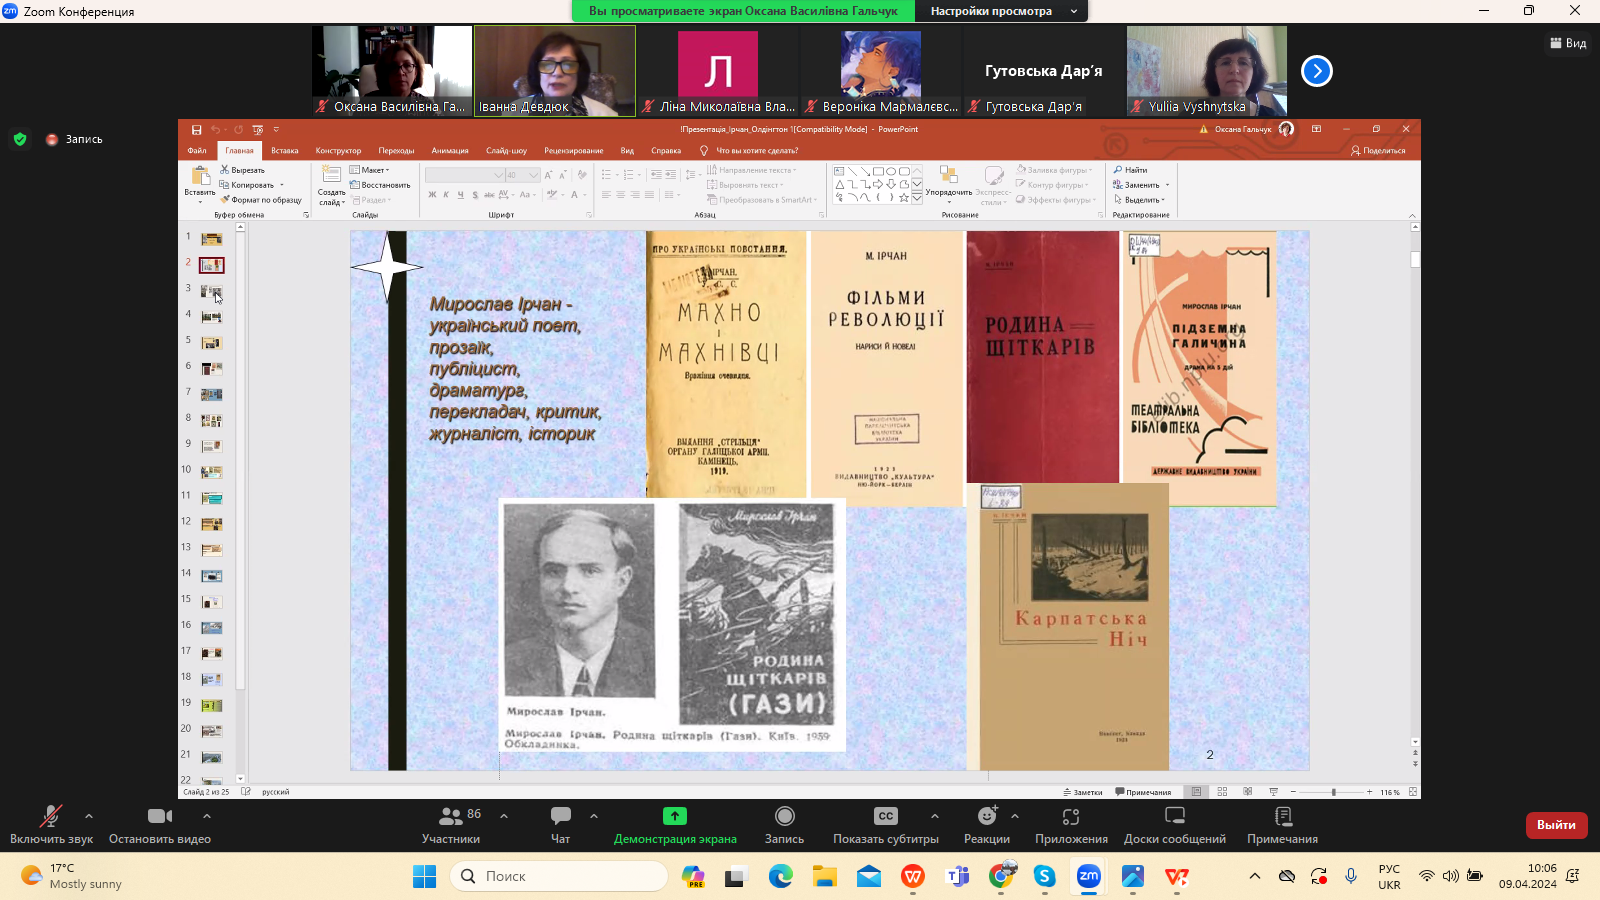Expand video options chevron
The height and width of the screenshot is (900, 1600).
point(207,816)
